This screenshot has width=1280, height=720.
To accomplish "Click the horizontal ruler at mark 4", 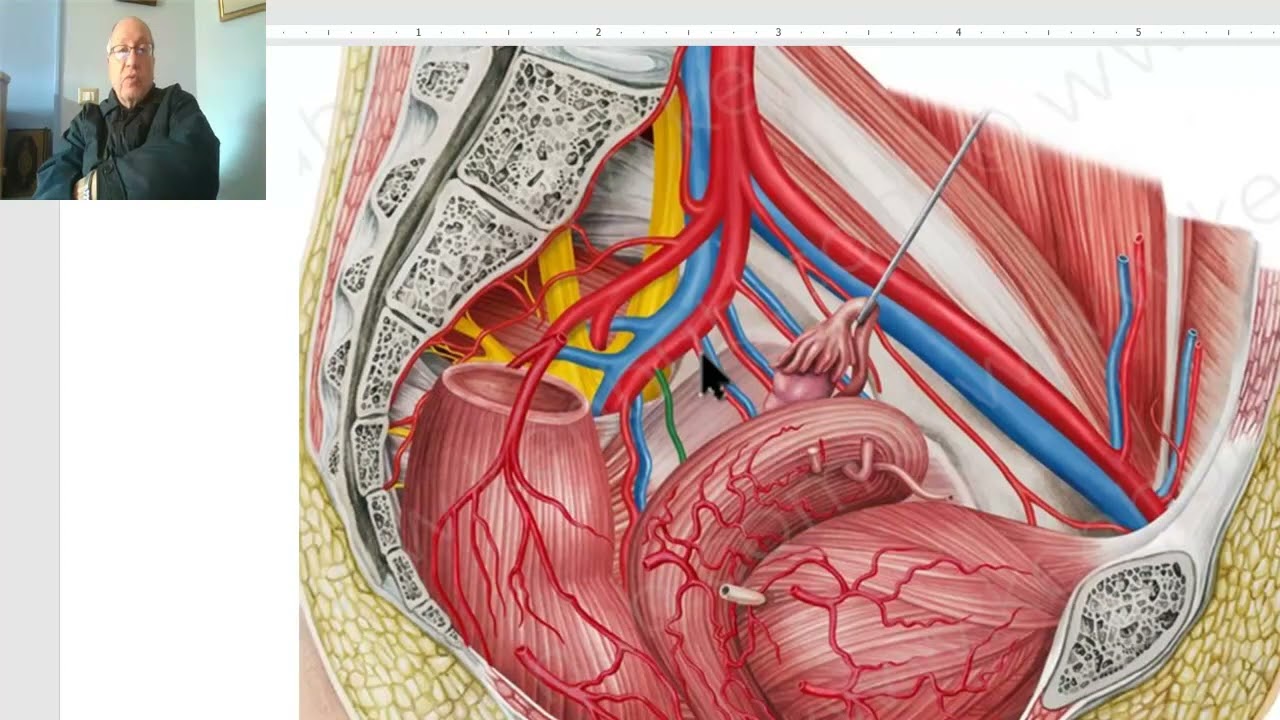I will coord(958,33).
